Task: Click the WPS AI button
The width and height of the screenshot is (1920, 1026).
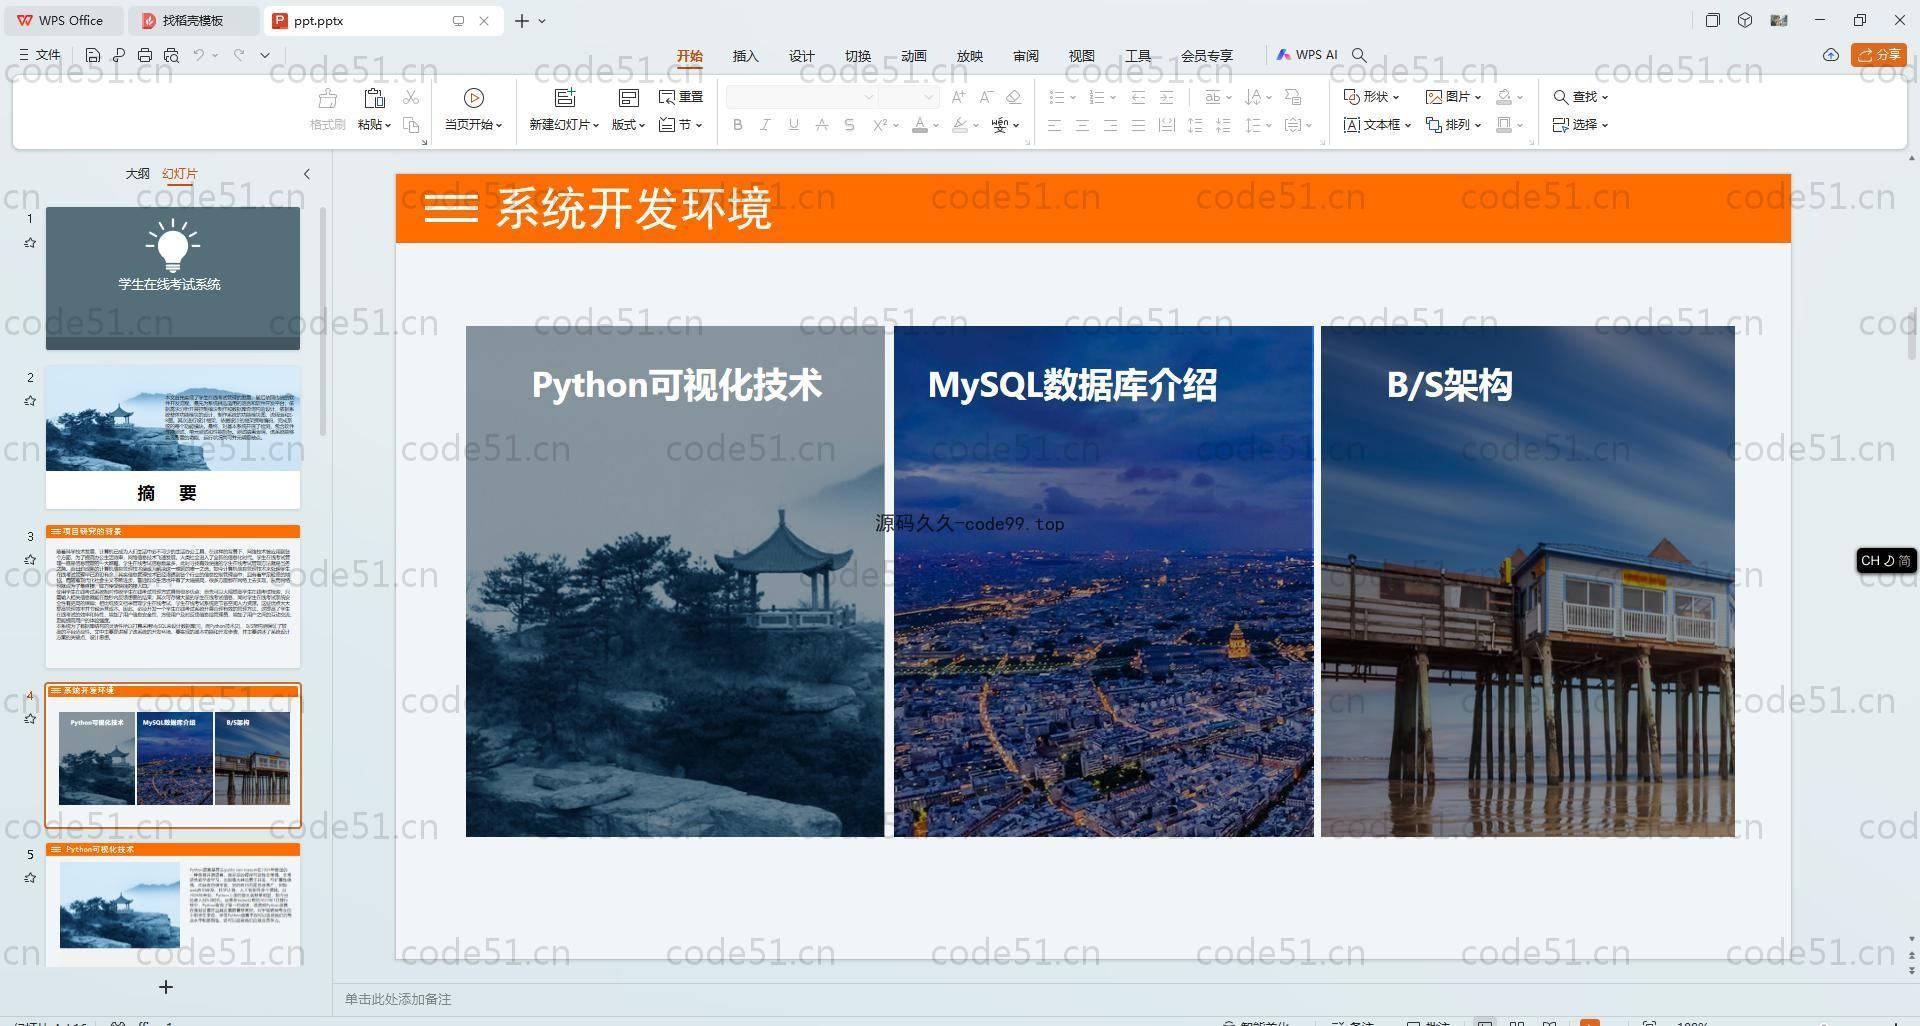Action: [1307, 55]
